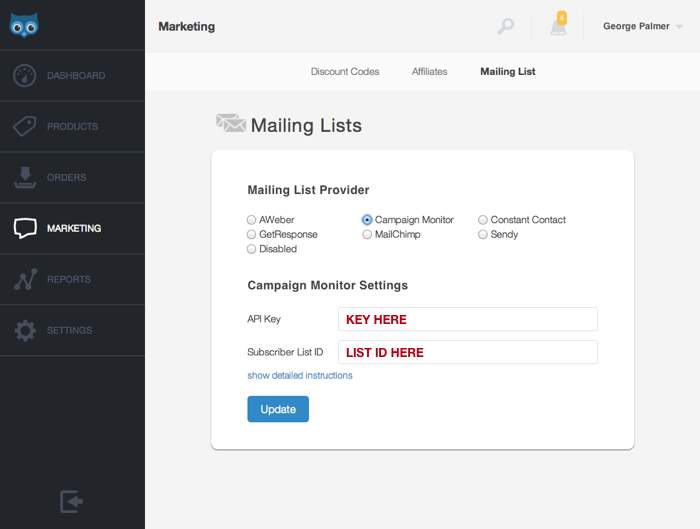Switch to the Affiliates tab
The image size is (700, 529).
click(429, 71)
